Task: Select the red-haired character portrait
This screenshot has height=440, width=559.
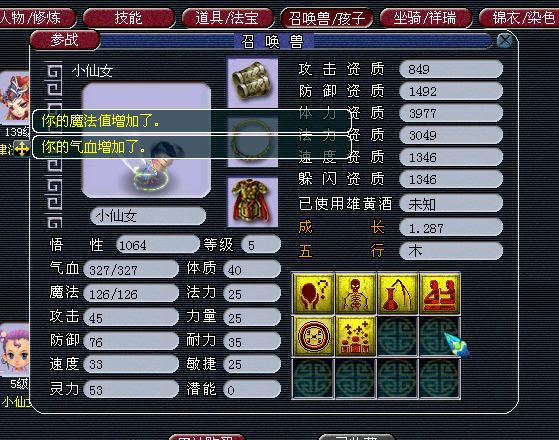Action: point(15,97)
